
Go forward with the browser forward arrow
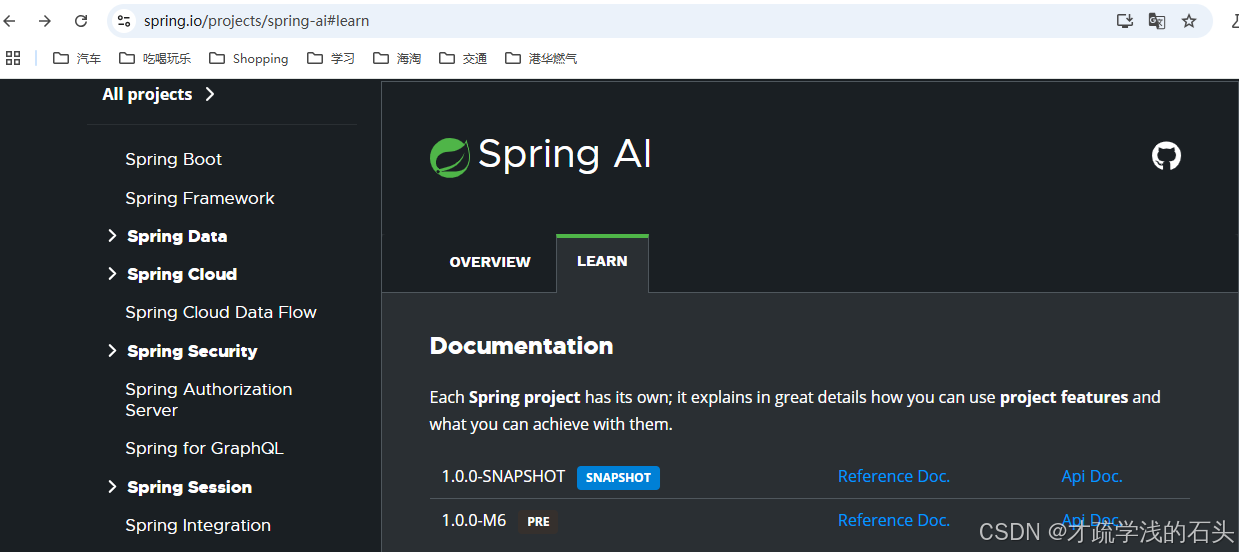pos(45,21)
